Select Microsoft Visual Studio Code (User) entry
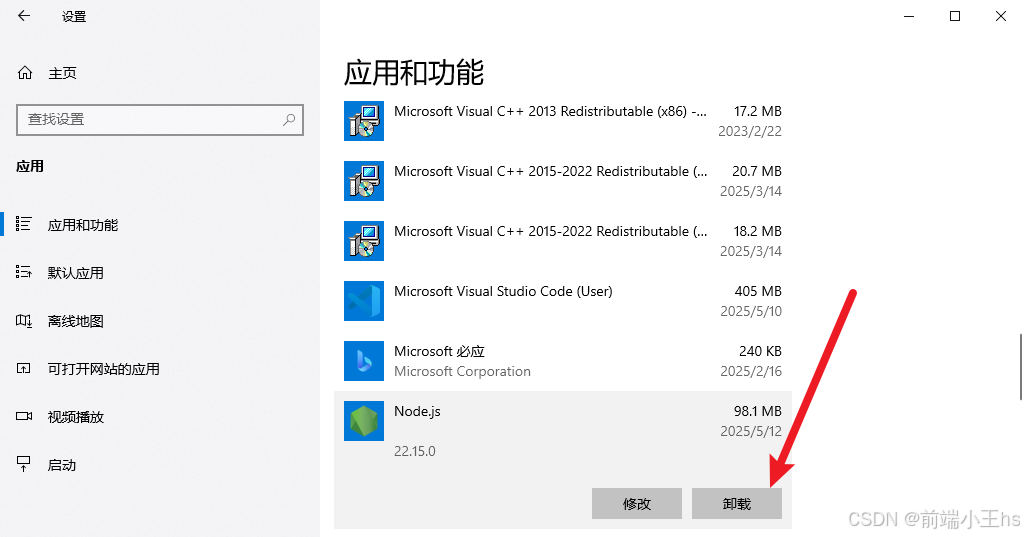 [504, 291]
